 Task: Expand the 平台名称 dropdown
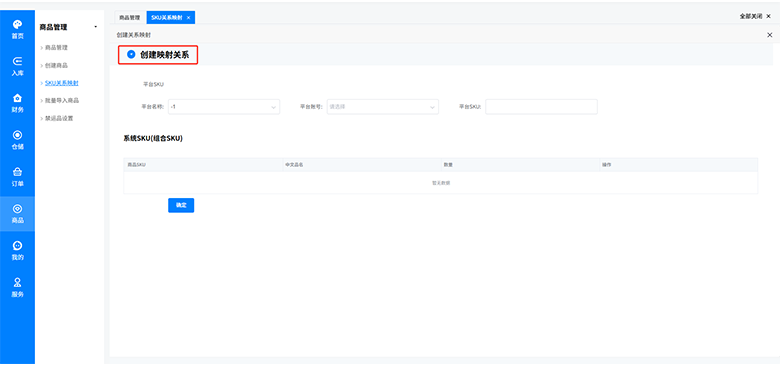tap(224, 107)
